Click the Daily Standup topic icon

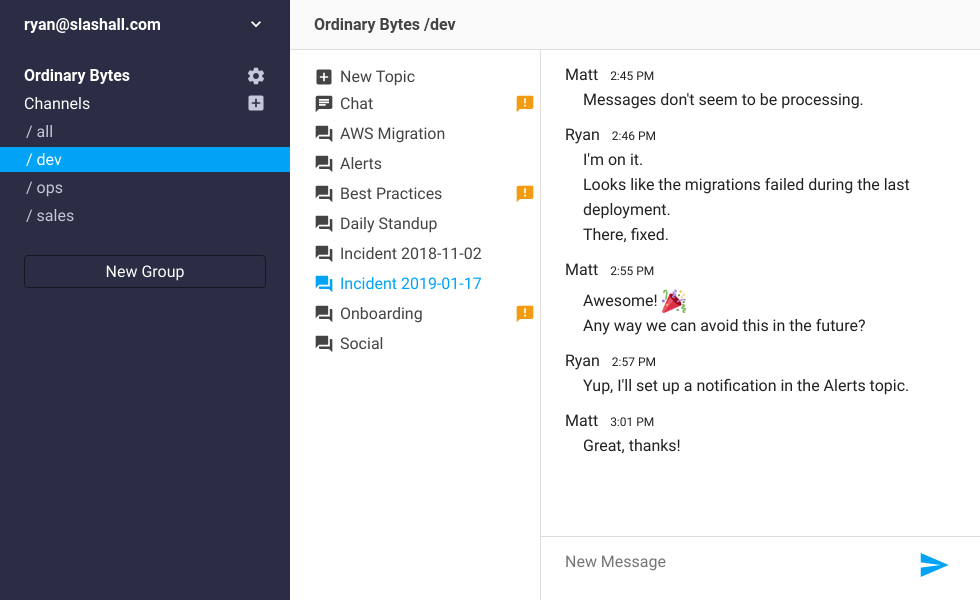tap(324, 224)
